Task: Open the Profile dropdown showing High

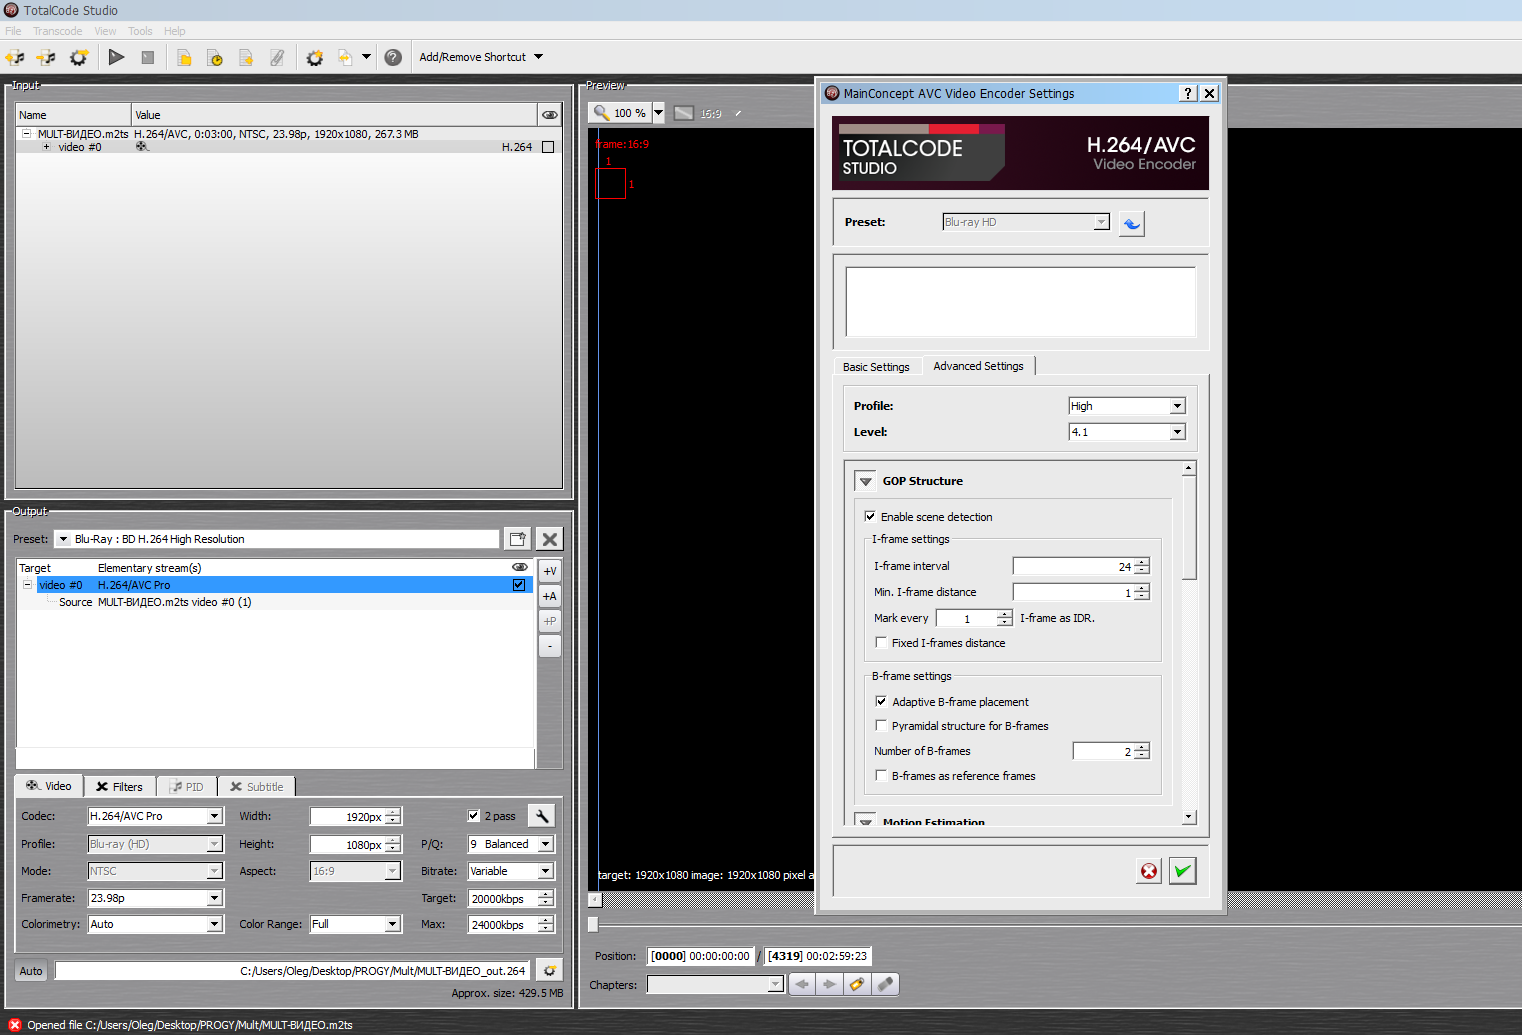Action: tap(1127, 406)
